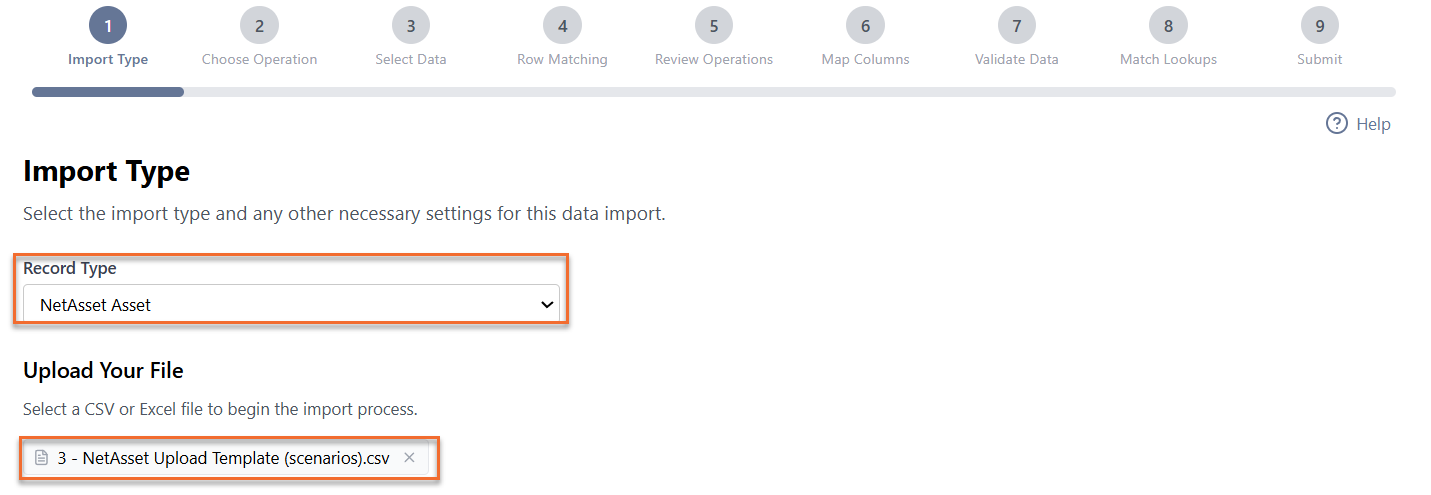
Task: Open the Record Type dropdown
Action: click(x=291, y=304)
